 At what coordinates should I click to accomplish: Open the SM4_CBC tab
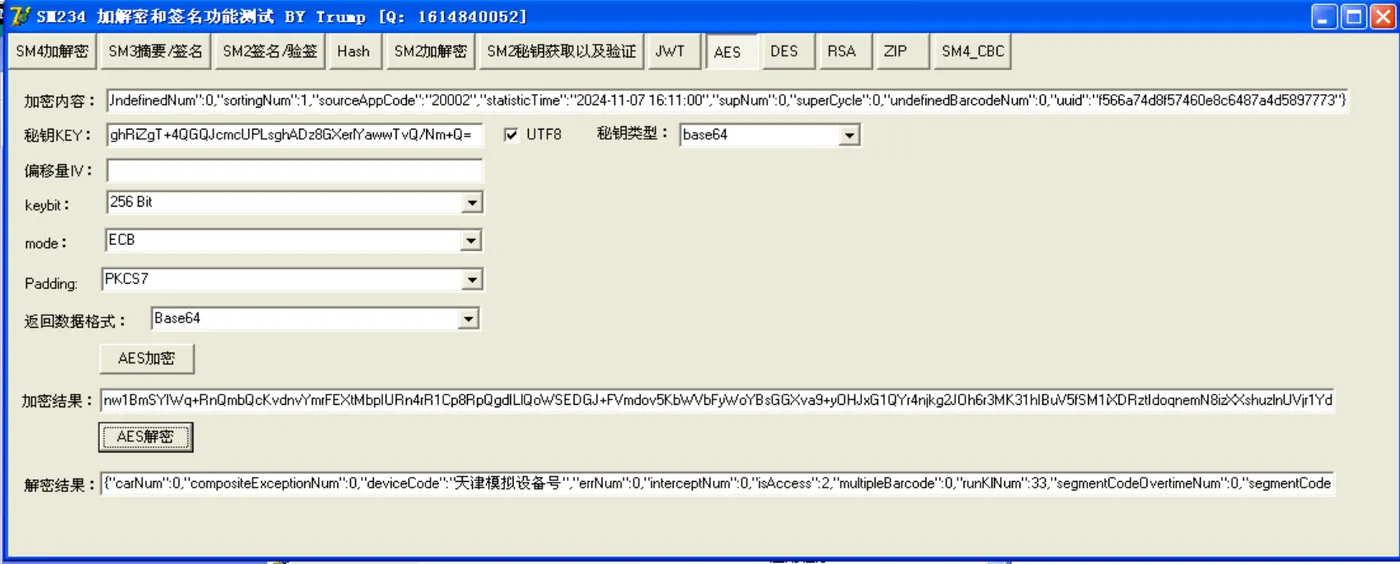tap(972, 51)
